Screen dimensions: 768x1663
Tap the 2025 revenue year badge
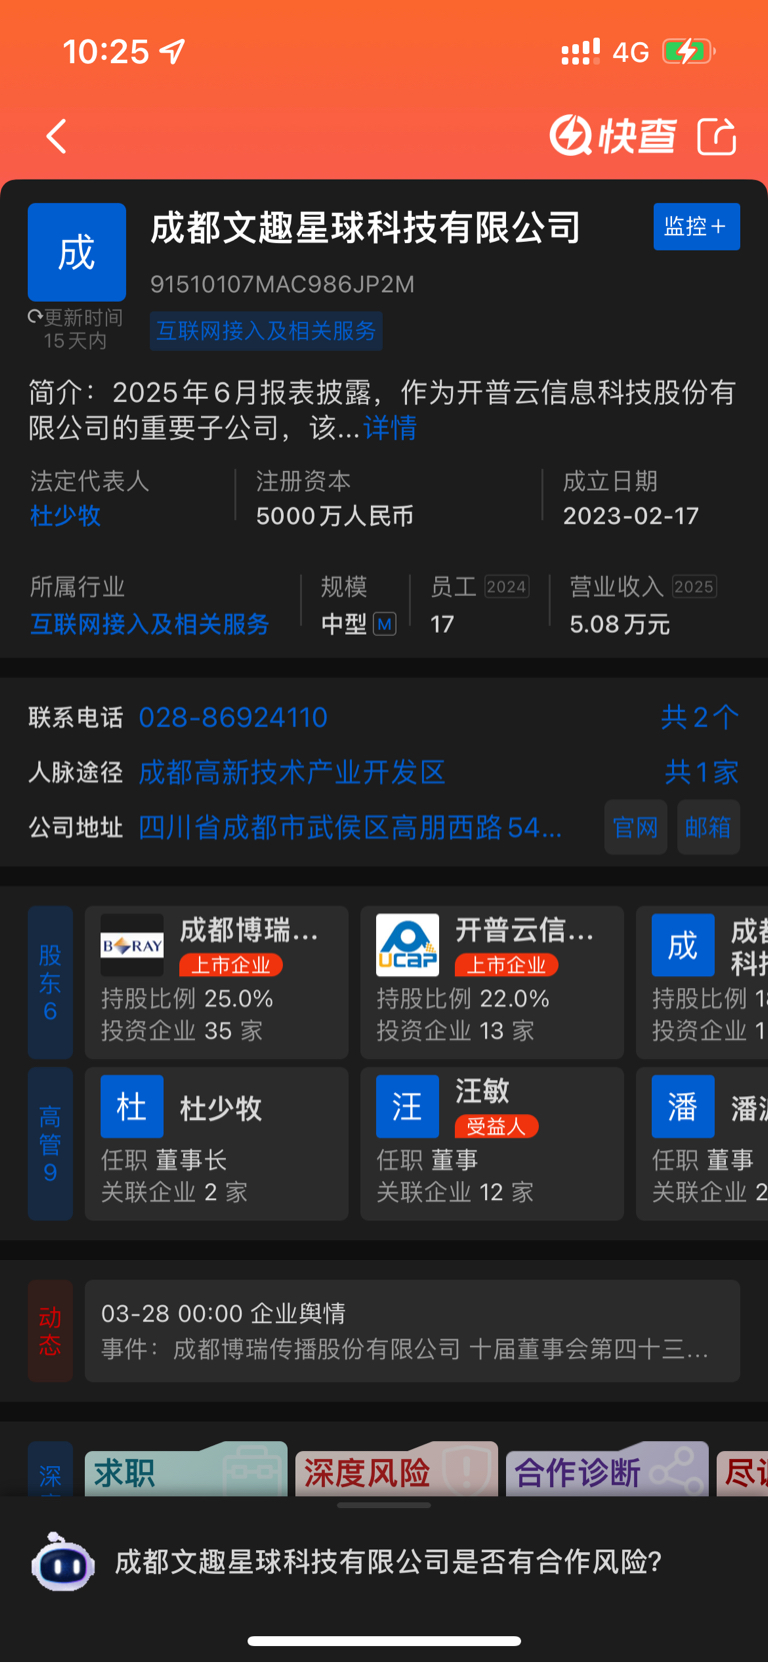click(x=694, y=587)
